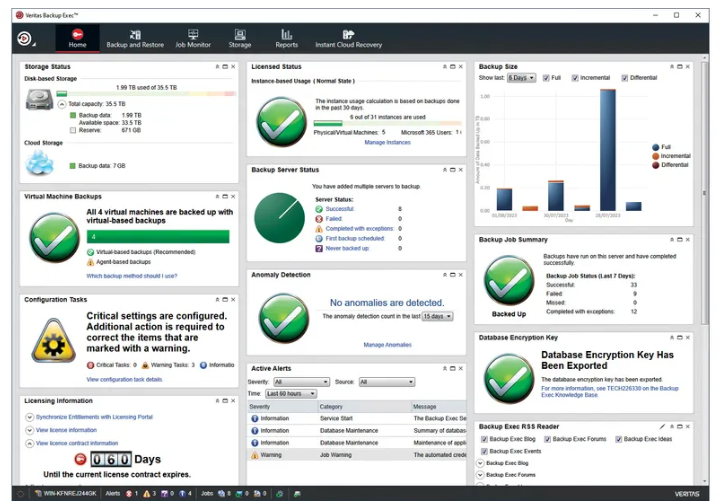This screenshot has height=502, width=721.
Task: Click the disk storage usage bar
Action: [x=146, y=94]
